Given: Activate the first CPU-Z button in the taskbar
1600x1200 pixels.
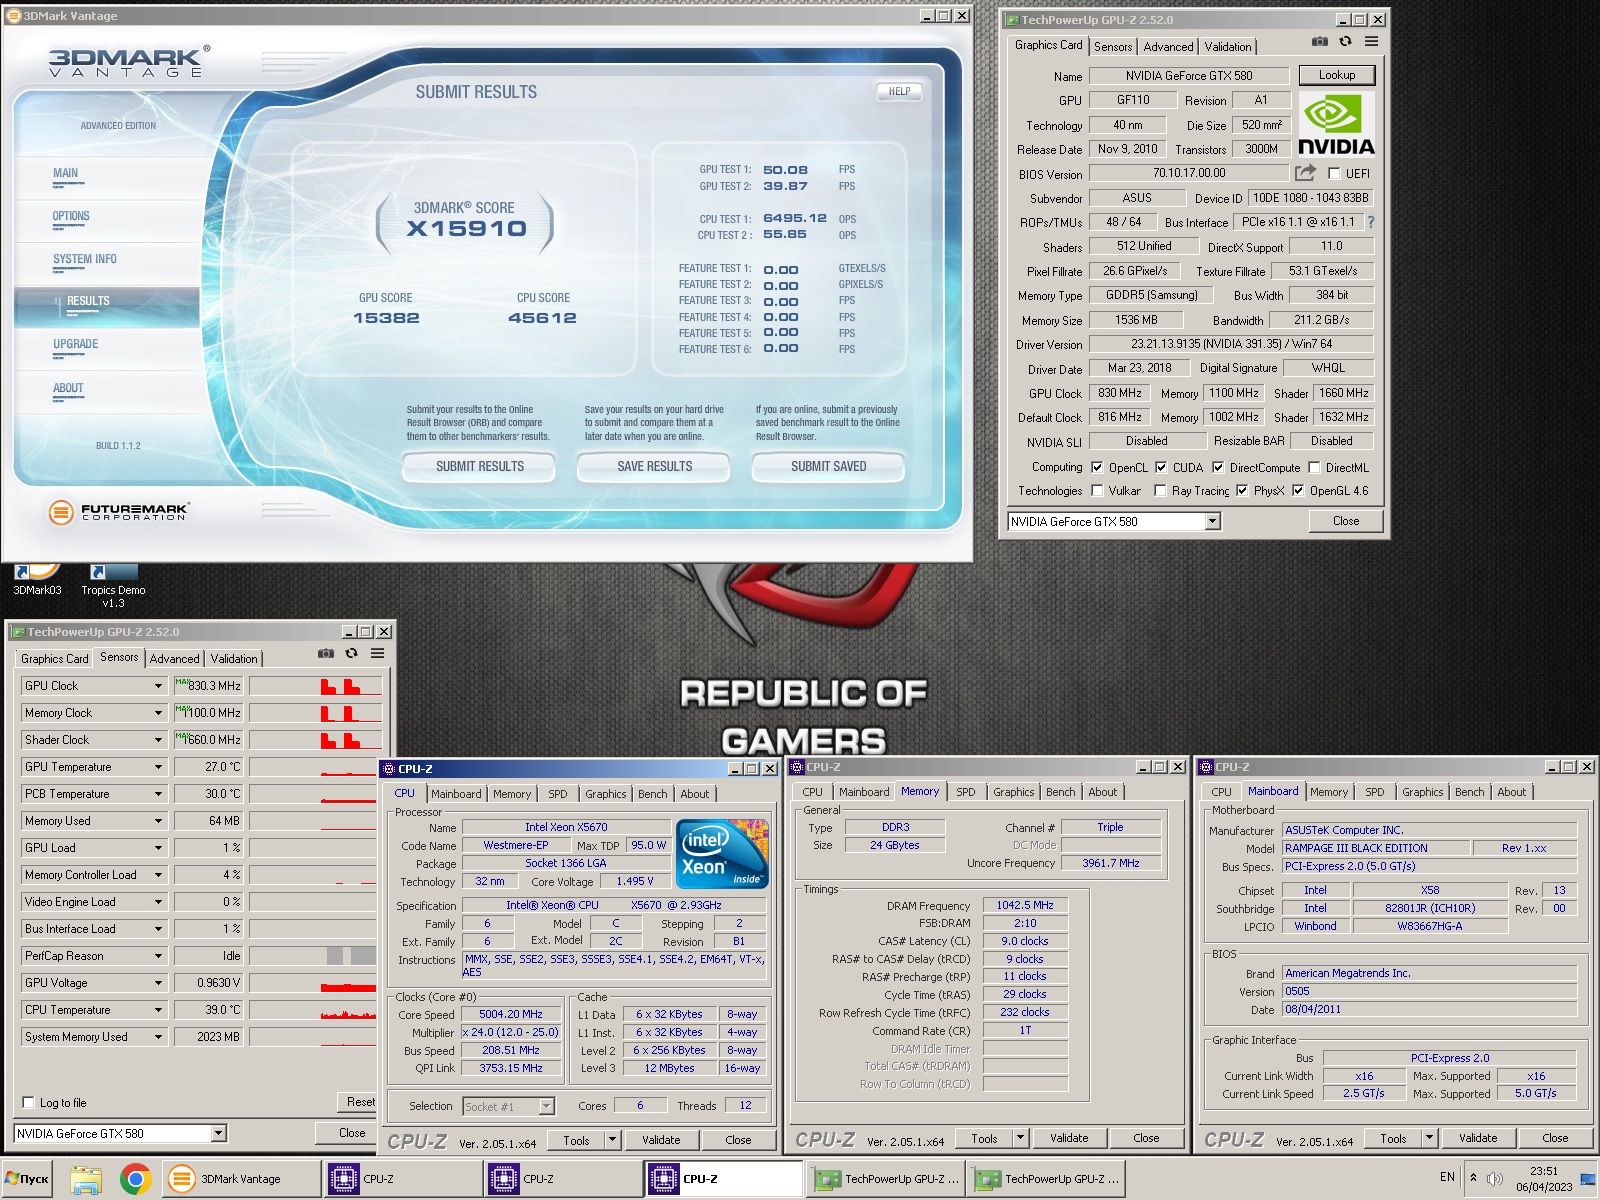Looking at the screenshot, I should click(x=403, y=1179).
